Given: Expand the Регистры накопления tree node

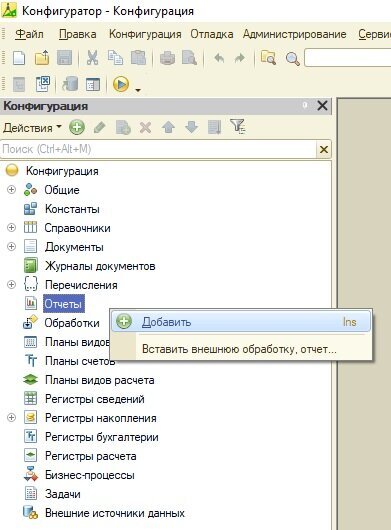Looking at the screenshot, I should [11, 418].
